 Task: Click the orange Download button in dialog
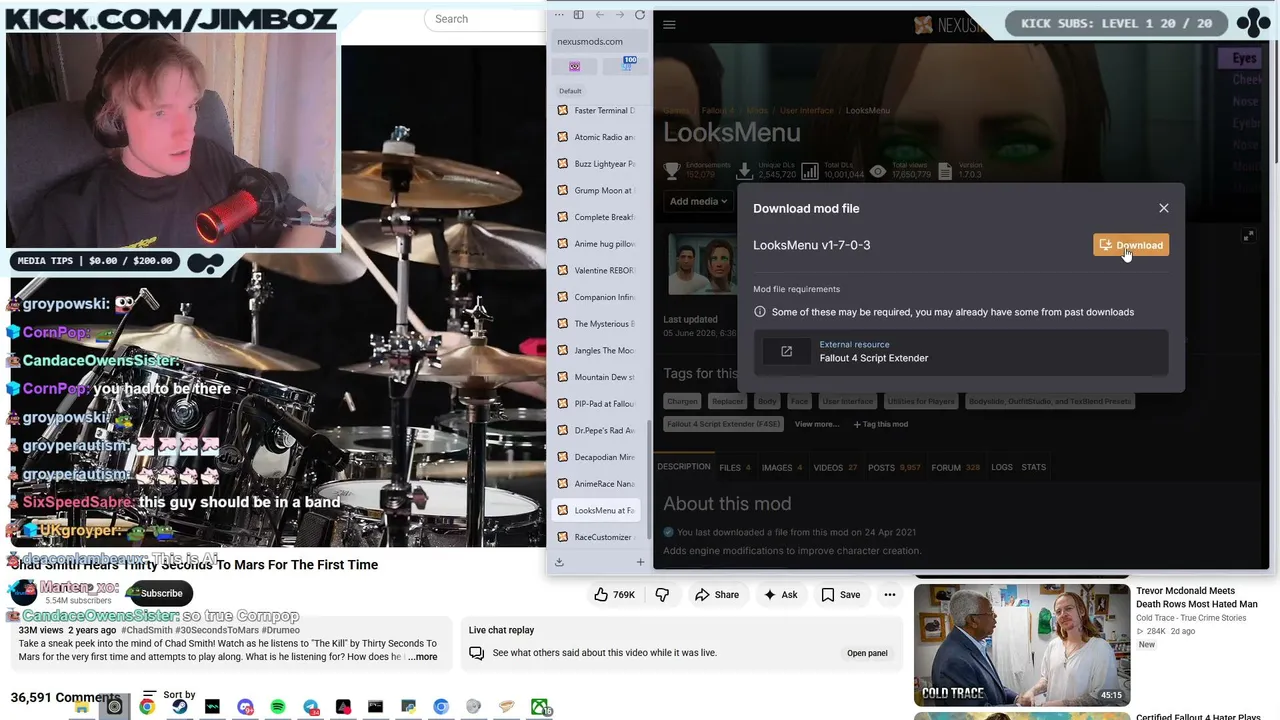(1131, 245)
